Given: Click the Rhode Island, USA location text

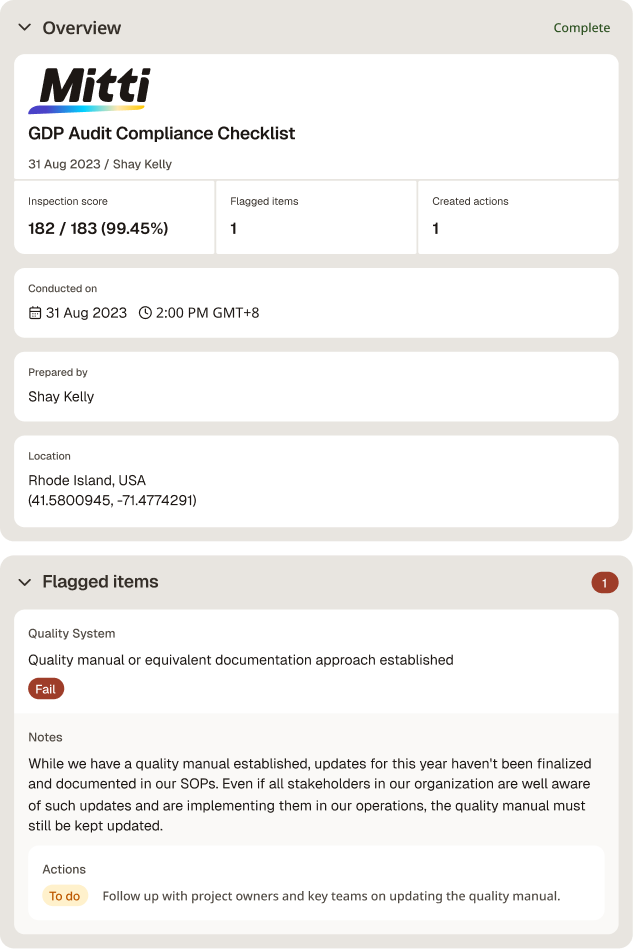Looking at the screenshot, I should click(x=87, y=481).
